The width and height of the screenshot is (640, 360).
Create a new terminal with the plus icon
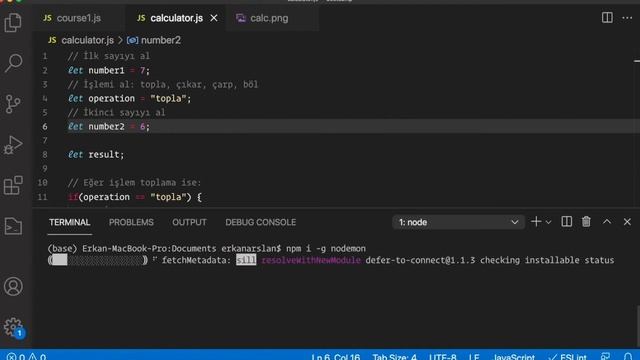(x=536, y=222)
